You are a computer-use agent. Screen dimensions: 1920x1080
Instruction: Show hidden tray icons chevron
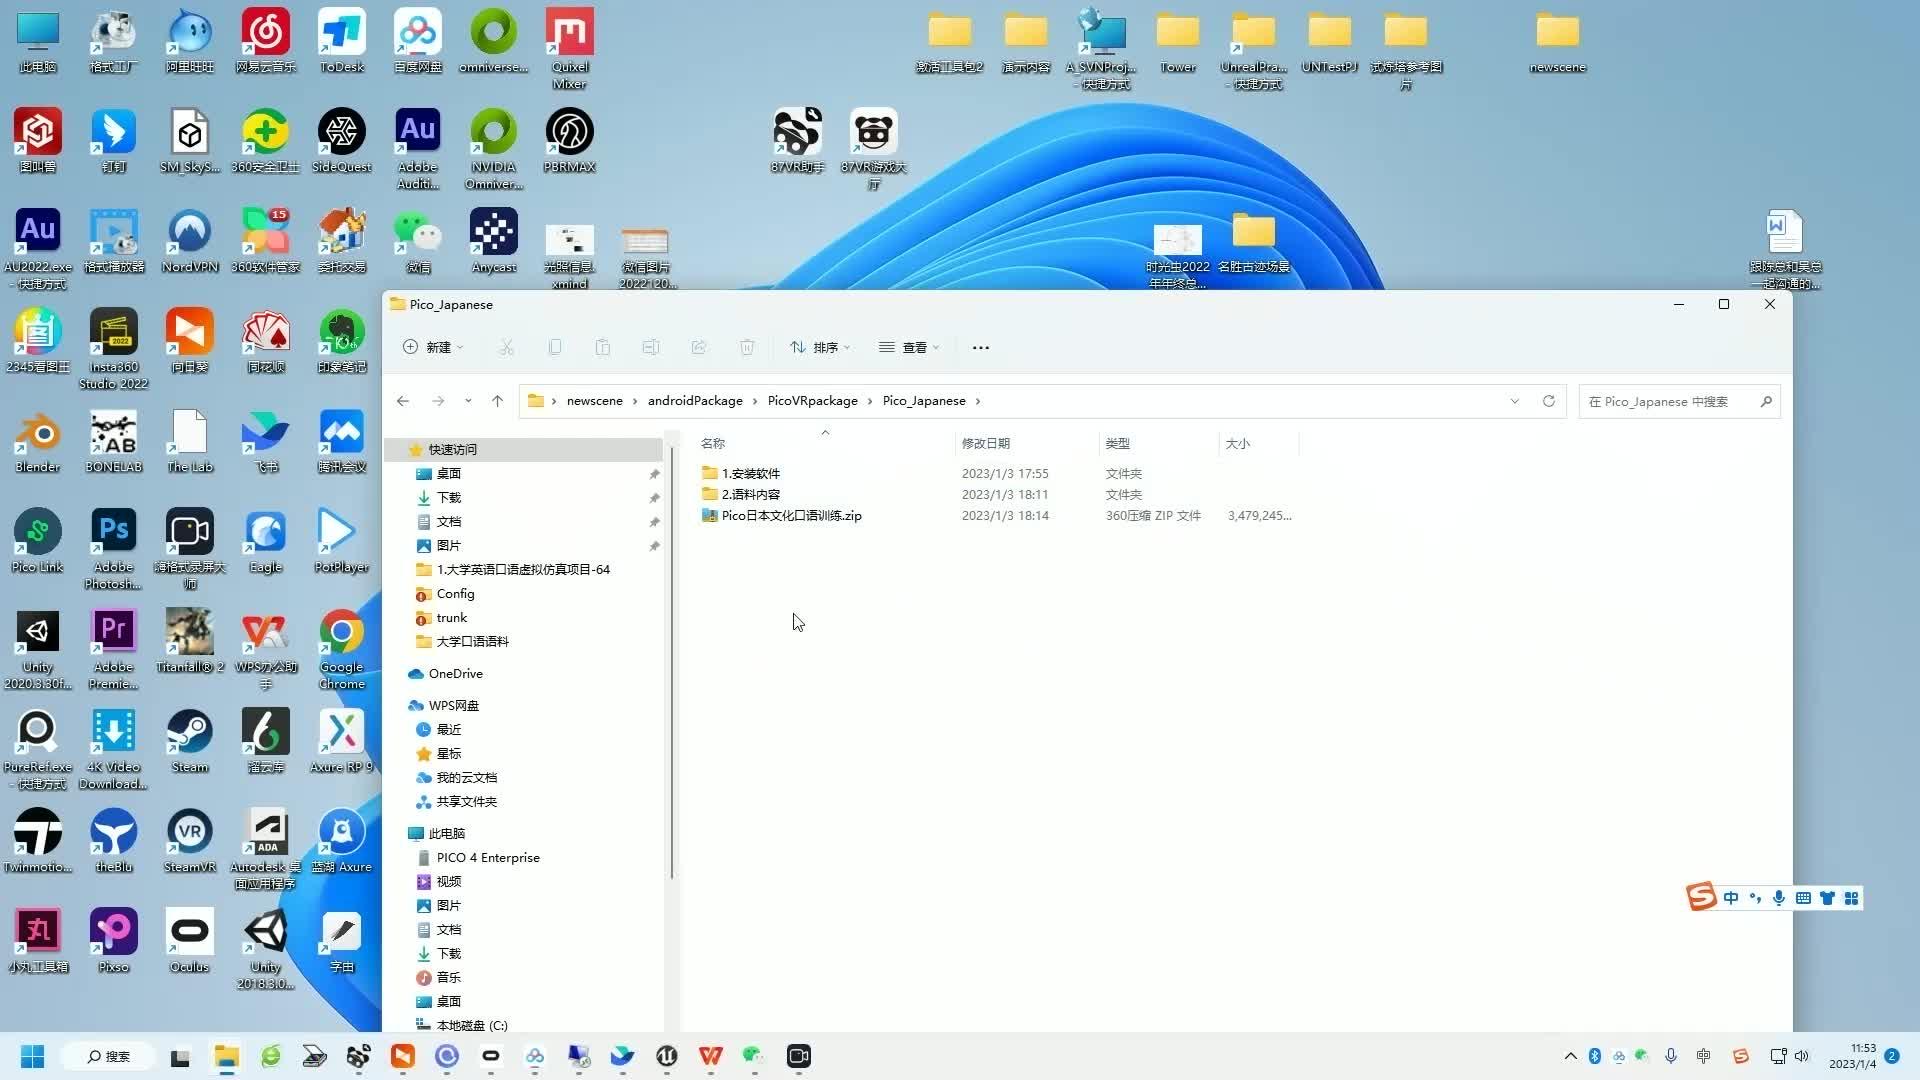pos(1570,1056)
